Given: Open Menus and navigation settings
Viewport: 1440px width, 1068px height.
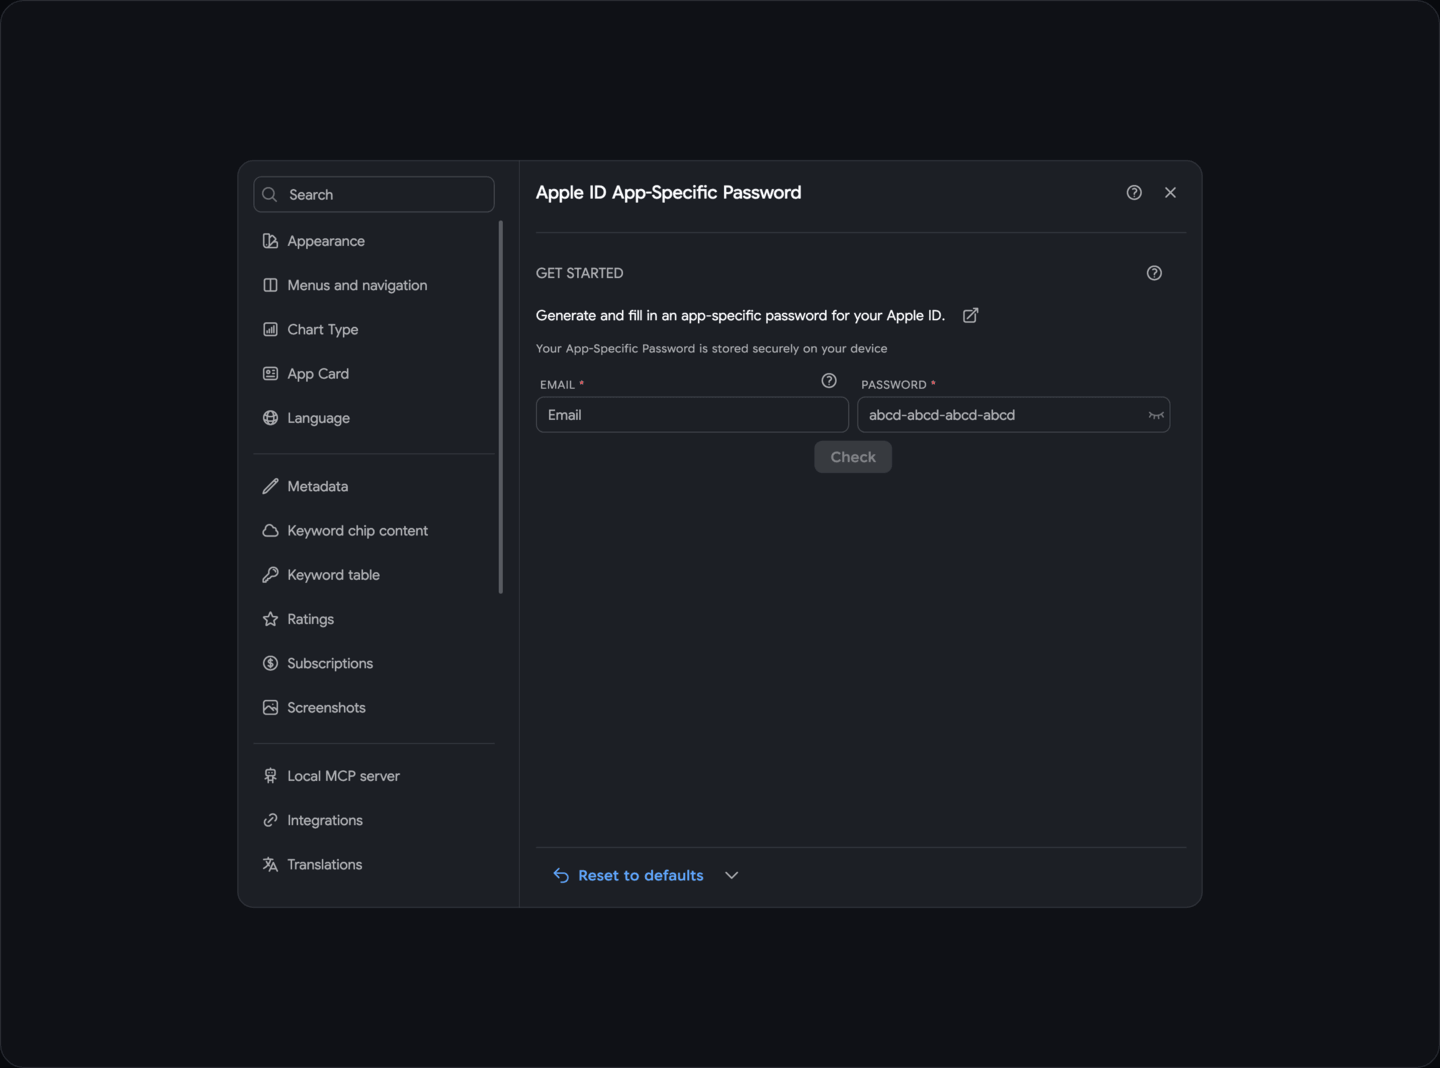Looking at the screenshot, I should pos(374,285).
